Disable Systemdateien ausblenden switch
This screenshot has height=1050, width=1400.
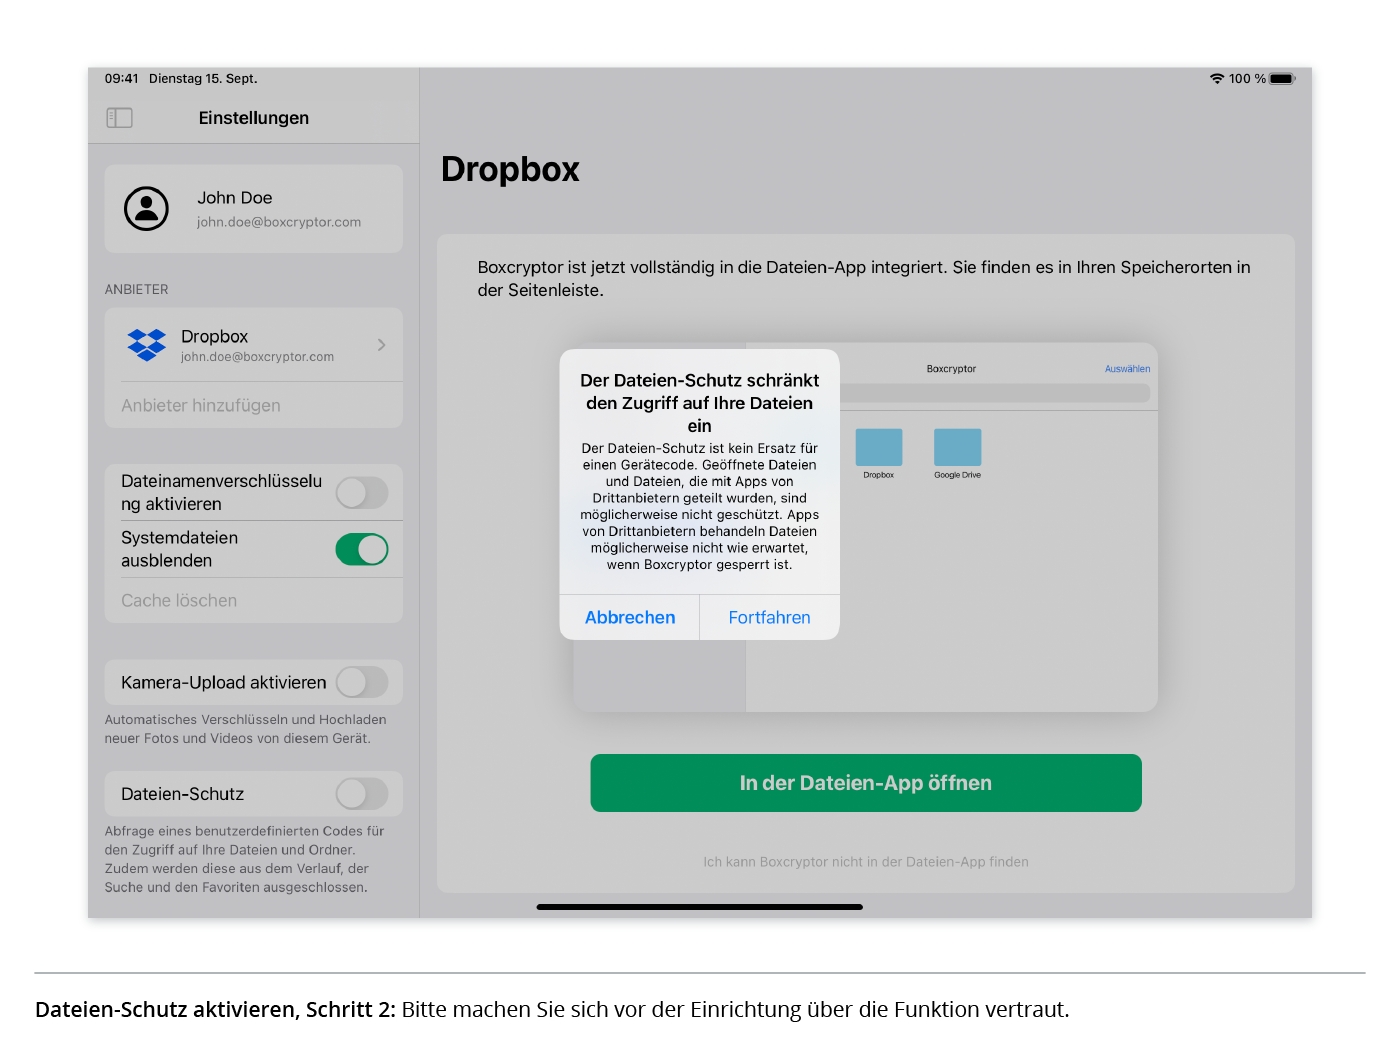point(362,549)
